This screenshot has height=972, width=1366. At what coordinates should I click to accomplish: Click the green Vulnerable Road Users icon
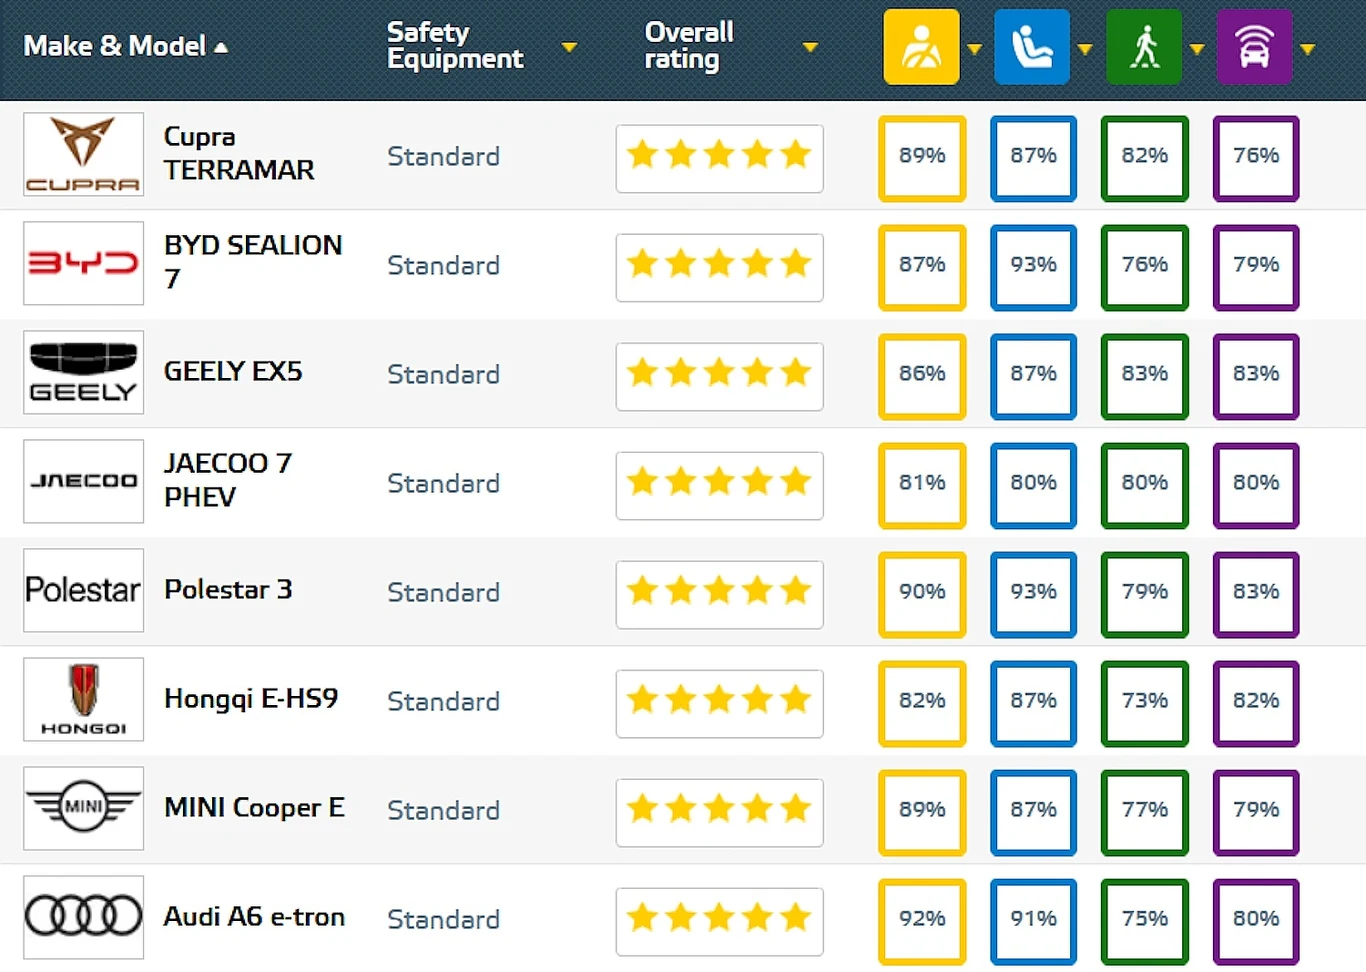[1144, 47]
